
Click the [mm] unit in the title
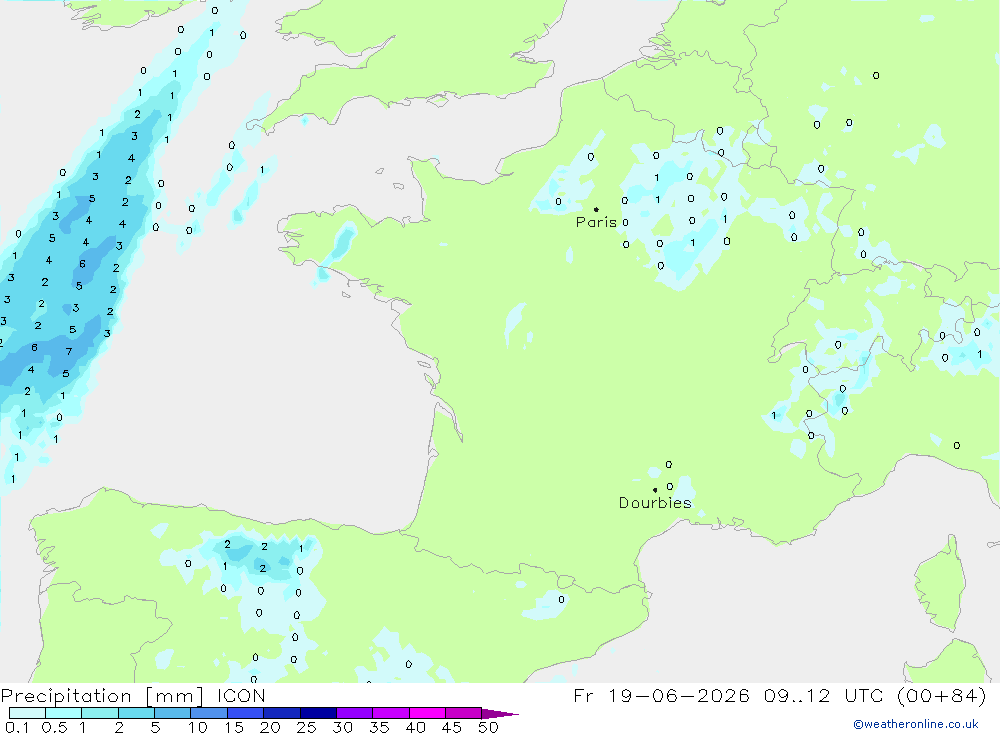[x=174, y=696]
